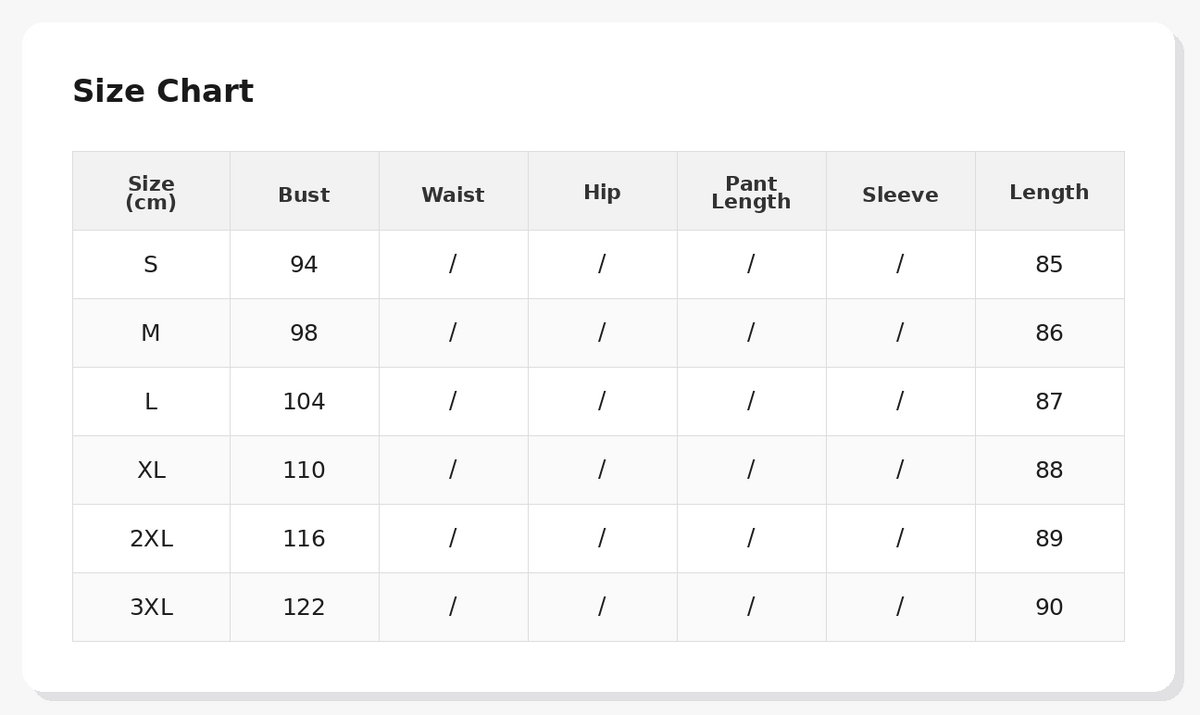Click the Hip column header
This screenshot has height=715, width=1200.
[x=602, y=193]
